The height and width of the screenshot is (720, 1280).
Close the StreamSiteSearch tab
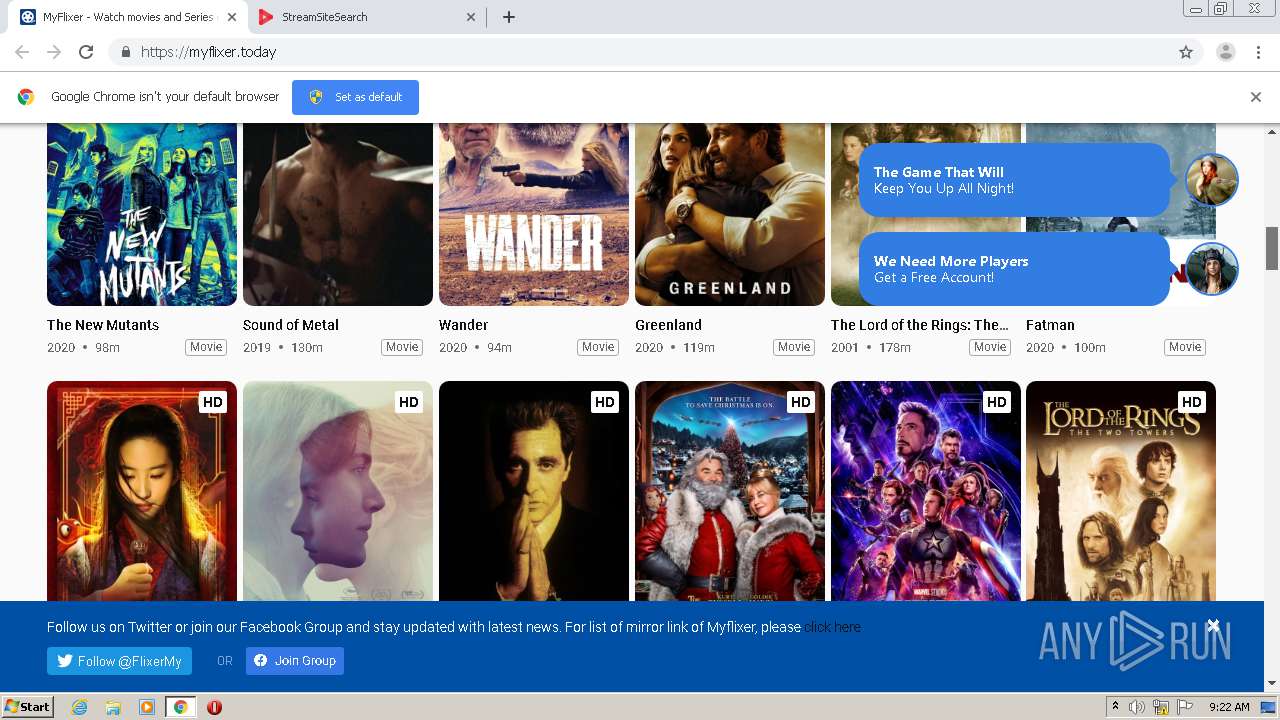[x=472, y=17]
